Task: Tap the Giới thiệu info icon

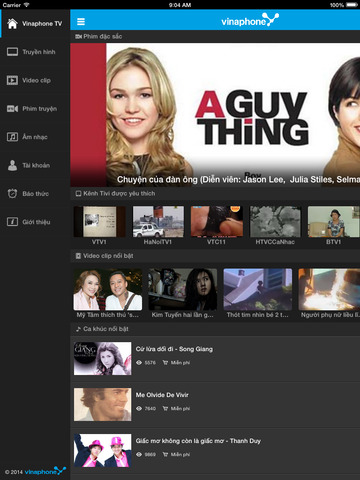Action: pyautogui.click(x=12, y=222)
